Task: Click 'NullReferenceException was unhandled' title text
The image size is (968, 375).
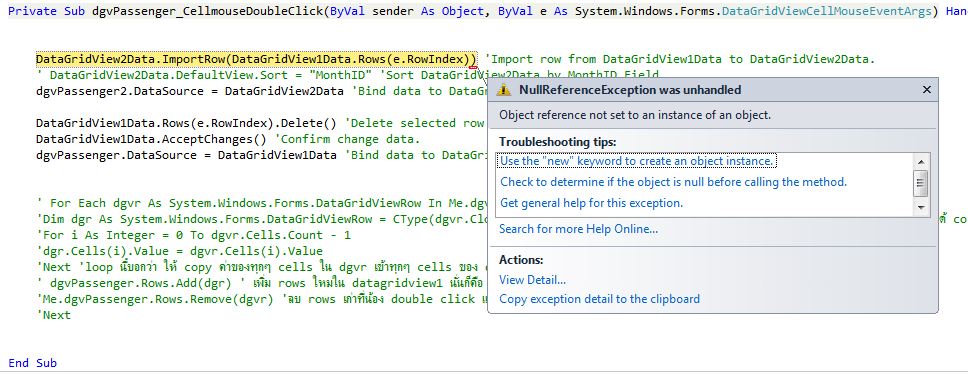Action: [x=630, y=90]
